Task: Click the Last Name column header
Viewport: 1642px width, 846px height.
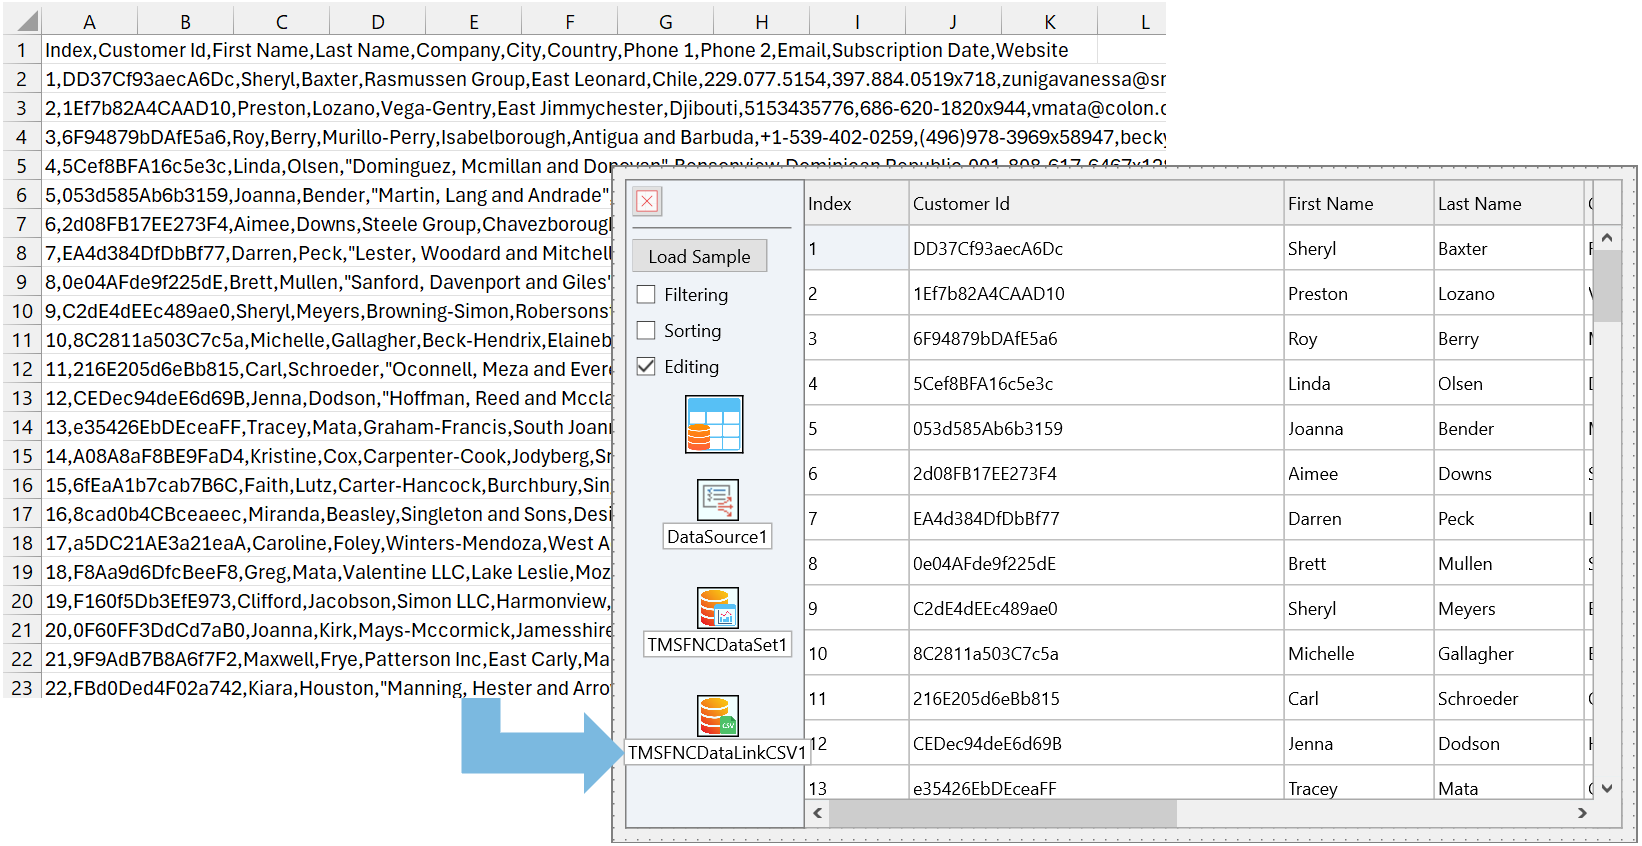Action: pyautogui.click(x=1508, y=203)
